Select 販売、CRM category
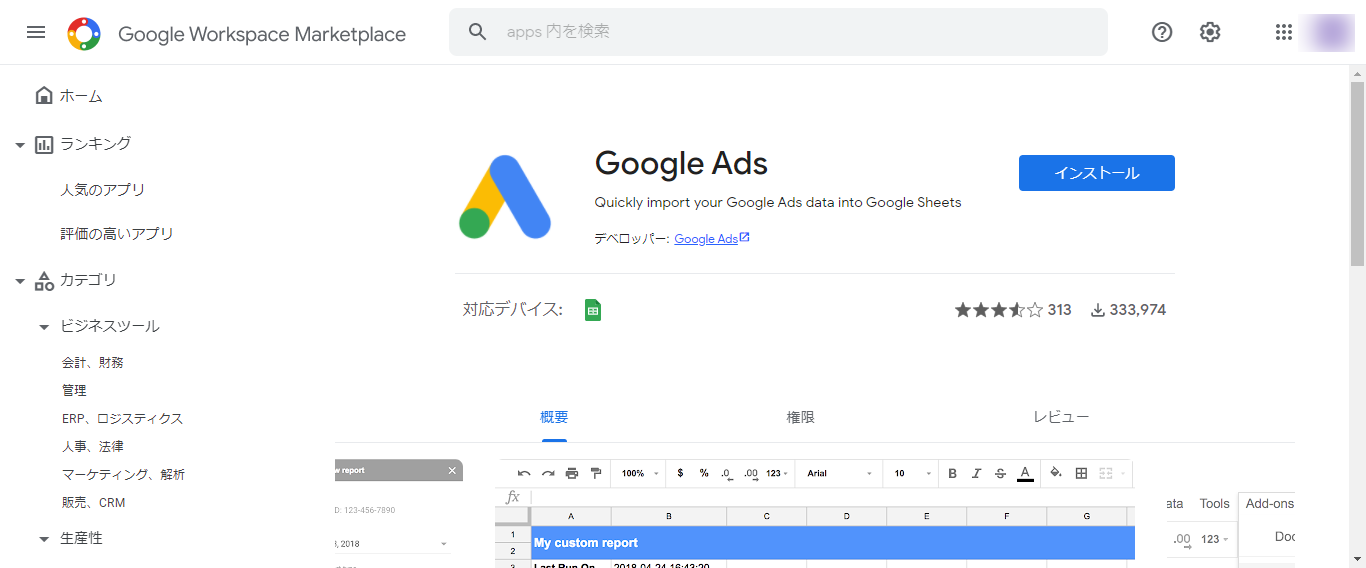 click(x=94, y=503)
